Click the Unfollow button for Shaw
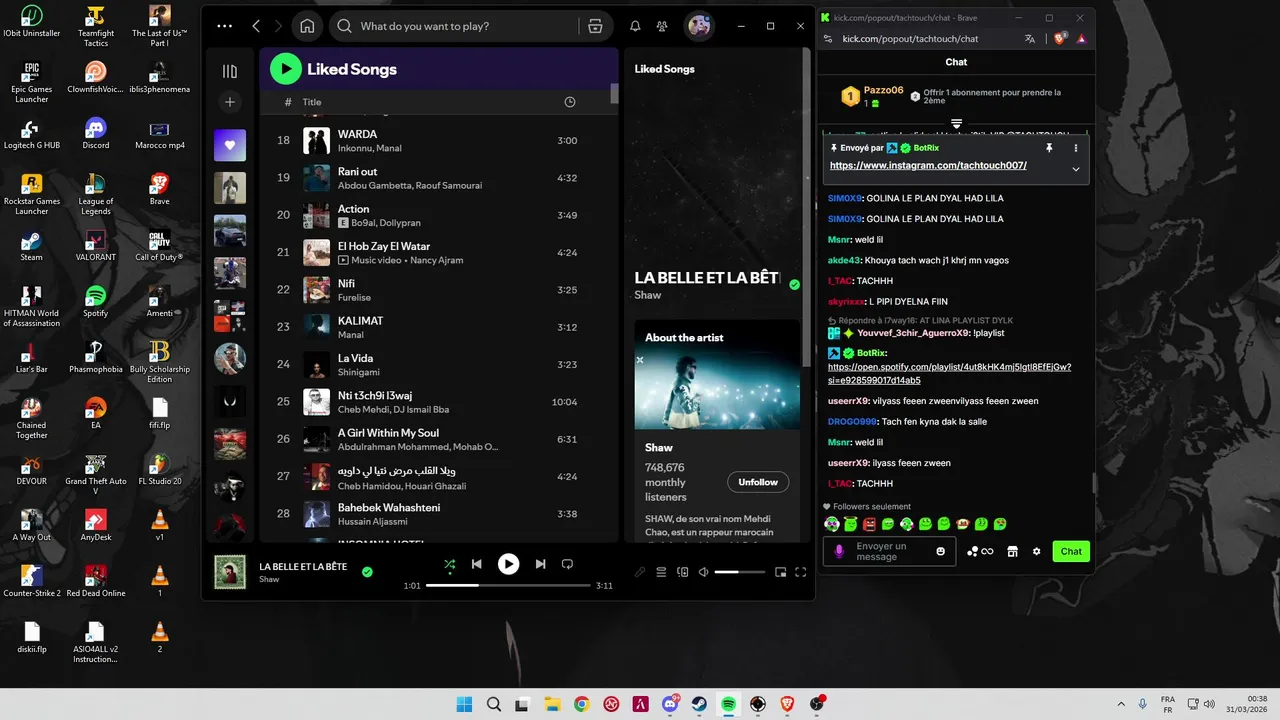The image size is (1280, 720). 758,482
